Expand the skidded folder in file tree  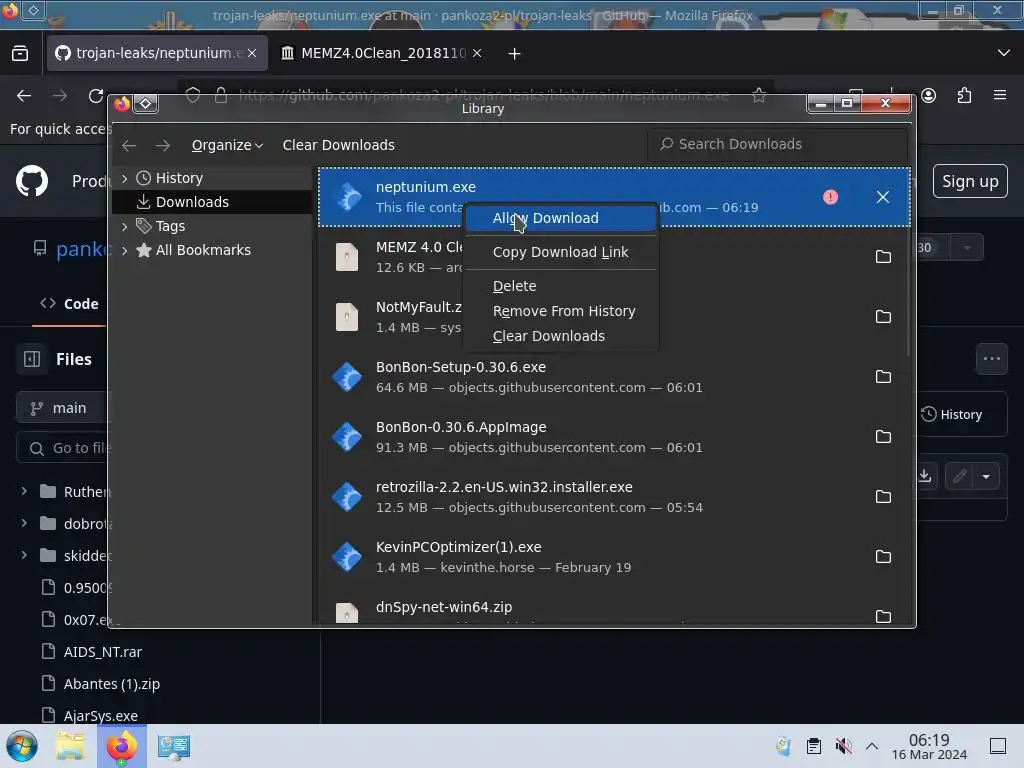(24, 555)
